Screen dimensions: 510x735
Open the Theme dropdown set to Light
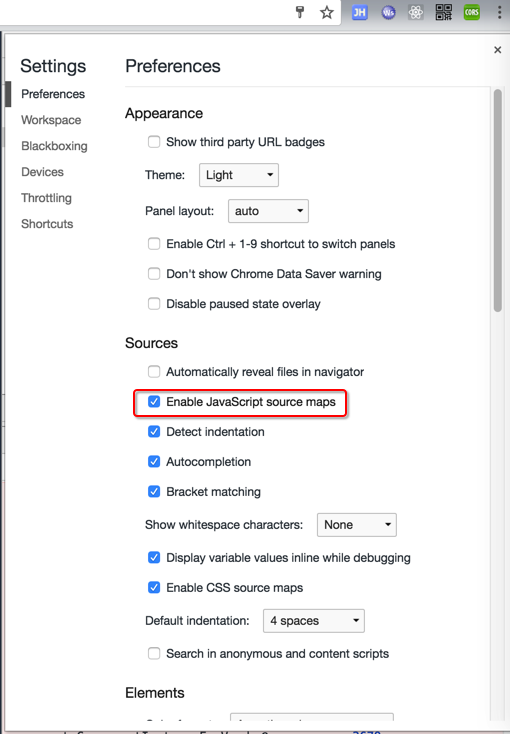pos(239,175)
